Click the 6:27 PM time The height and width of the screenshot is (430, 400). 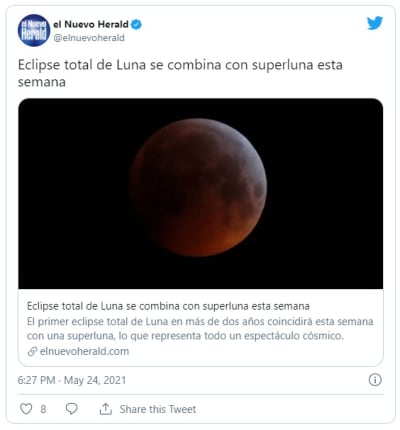(x=36, y=380)
